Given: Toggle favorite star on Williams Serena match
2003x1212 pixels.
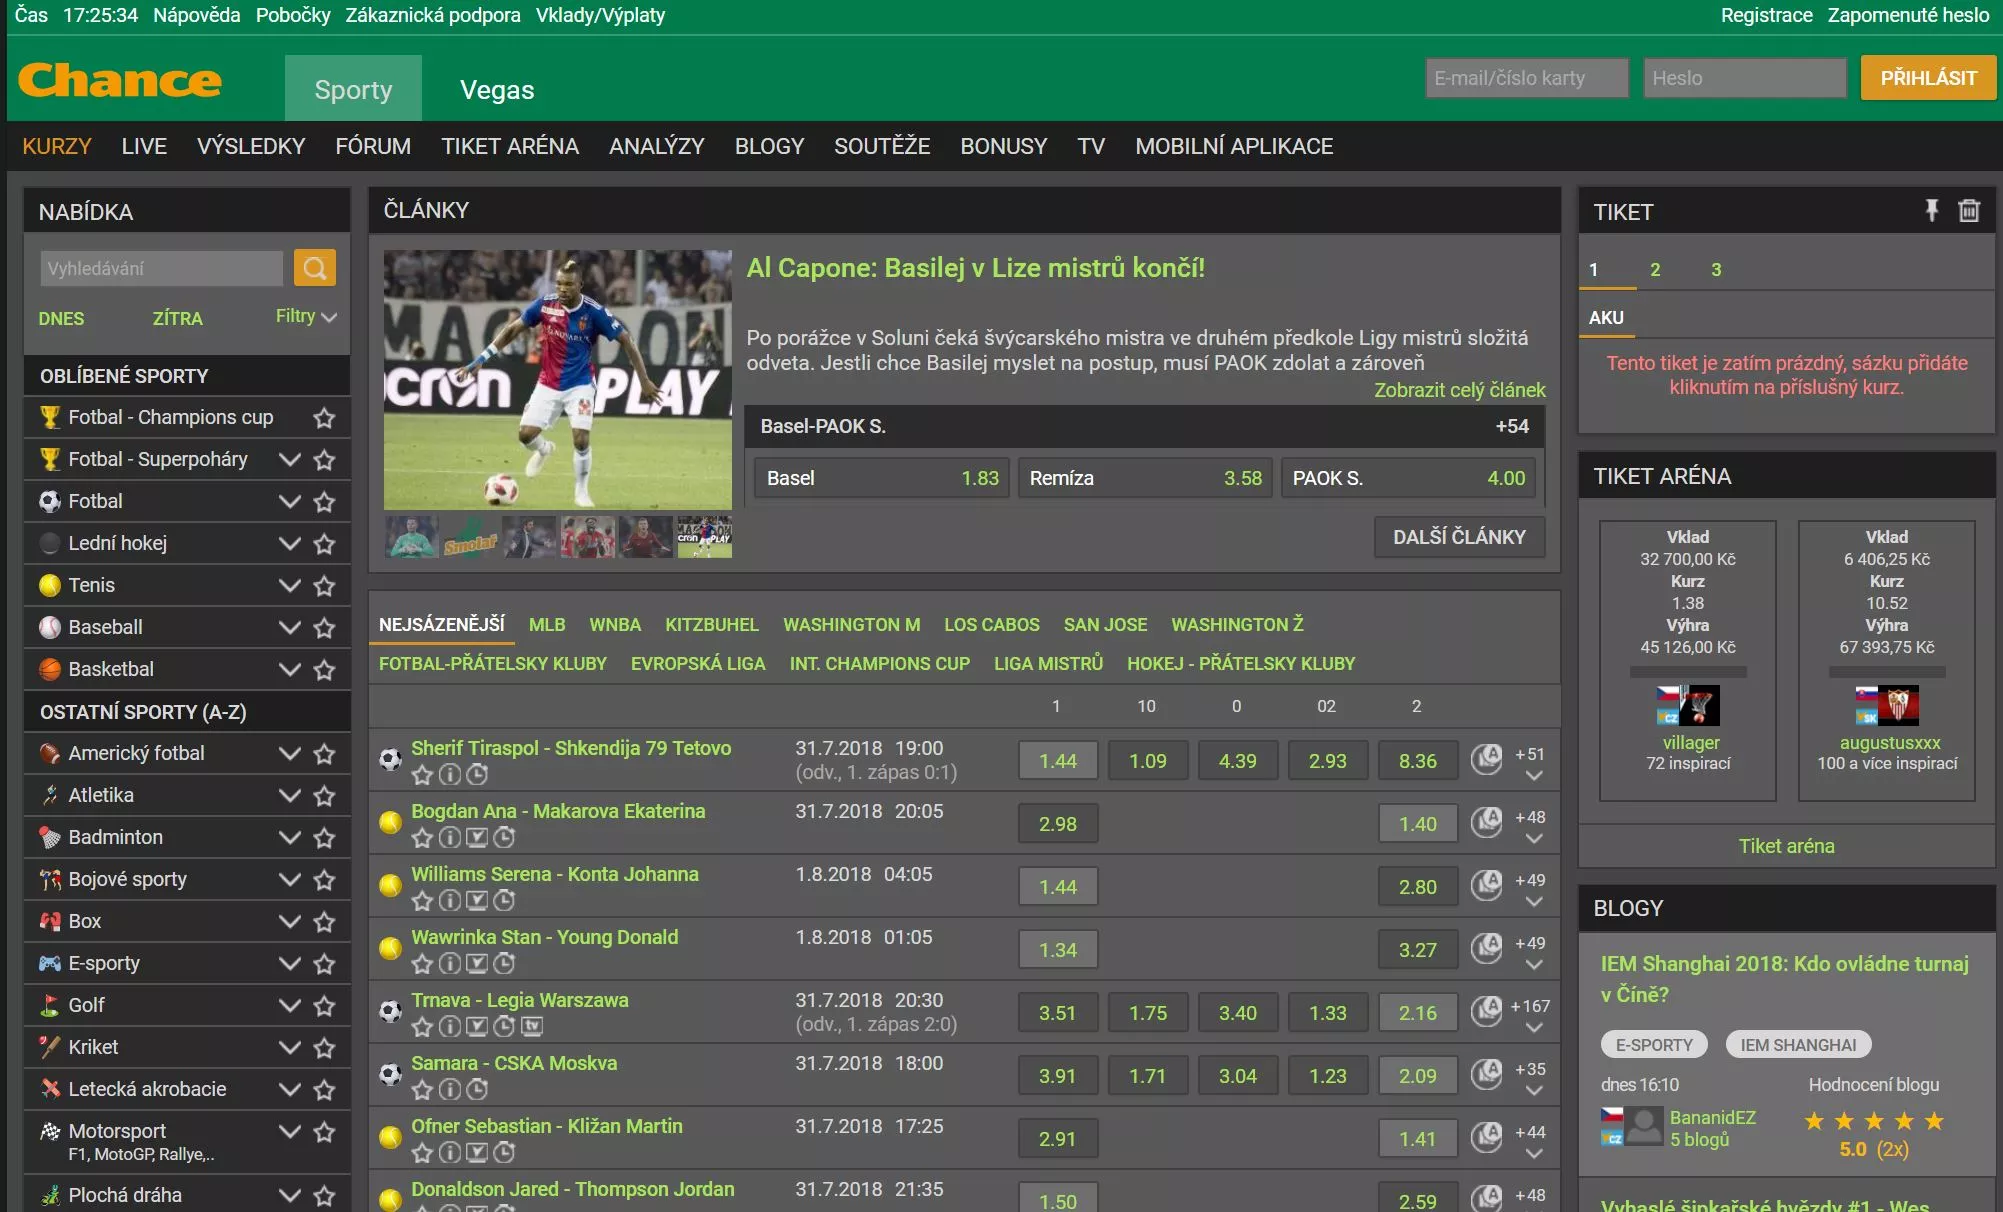Looking at the screenshot, I should point(422,900).
